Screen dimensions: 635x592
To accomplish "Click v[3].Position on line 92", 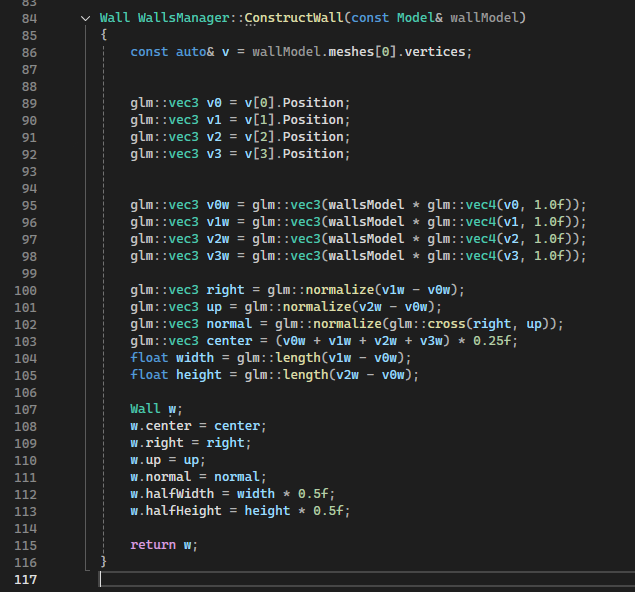I will pos(290,154).
